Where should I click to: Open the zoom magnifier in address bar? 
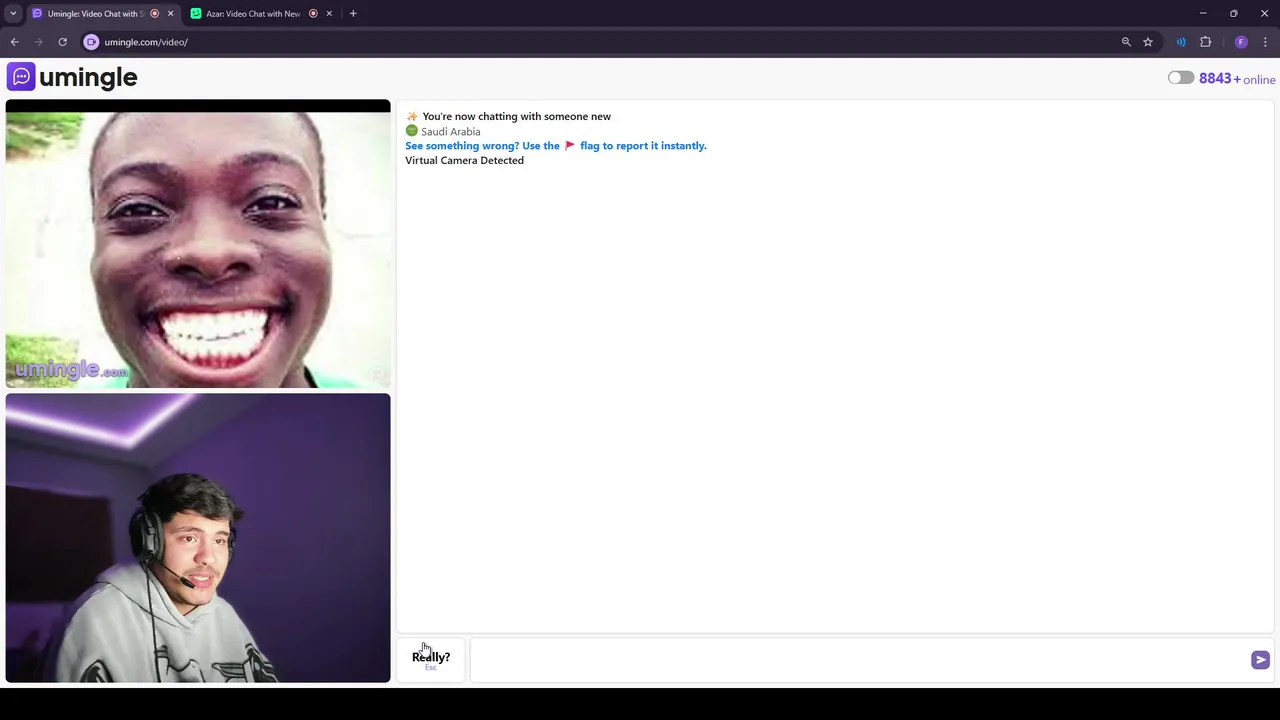1126,42
